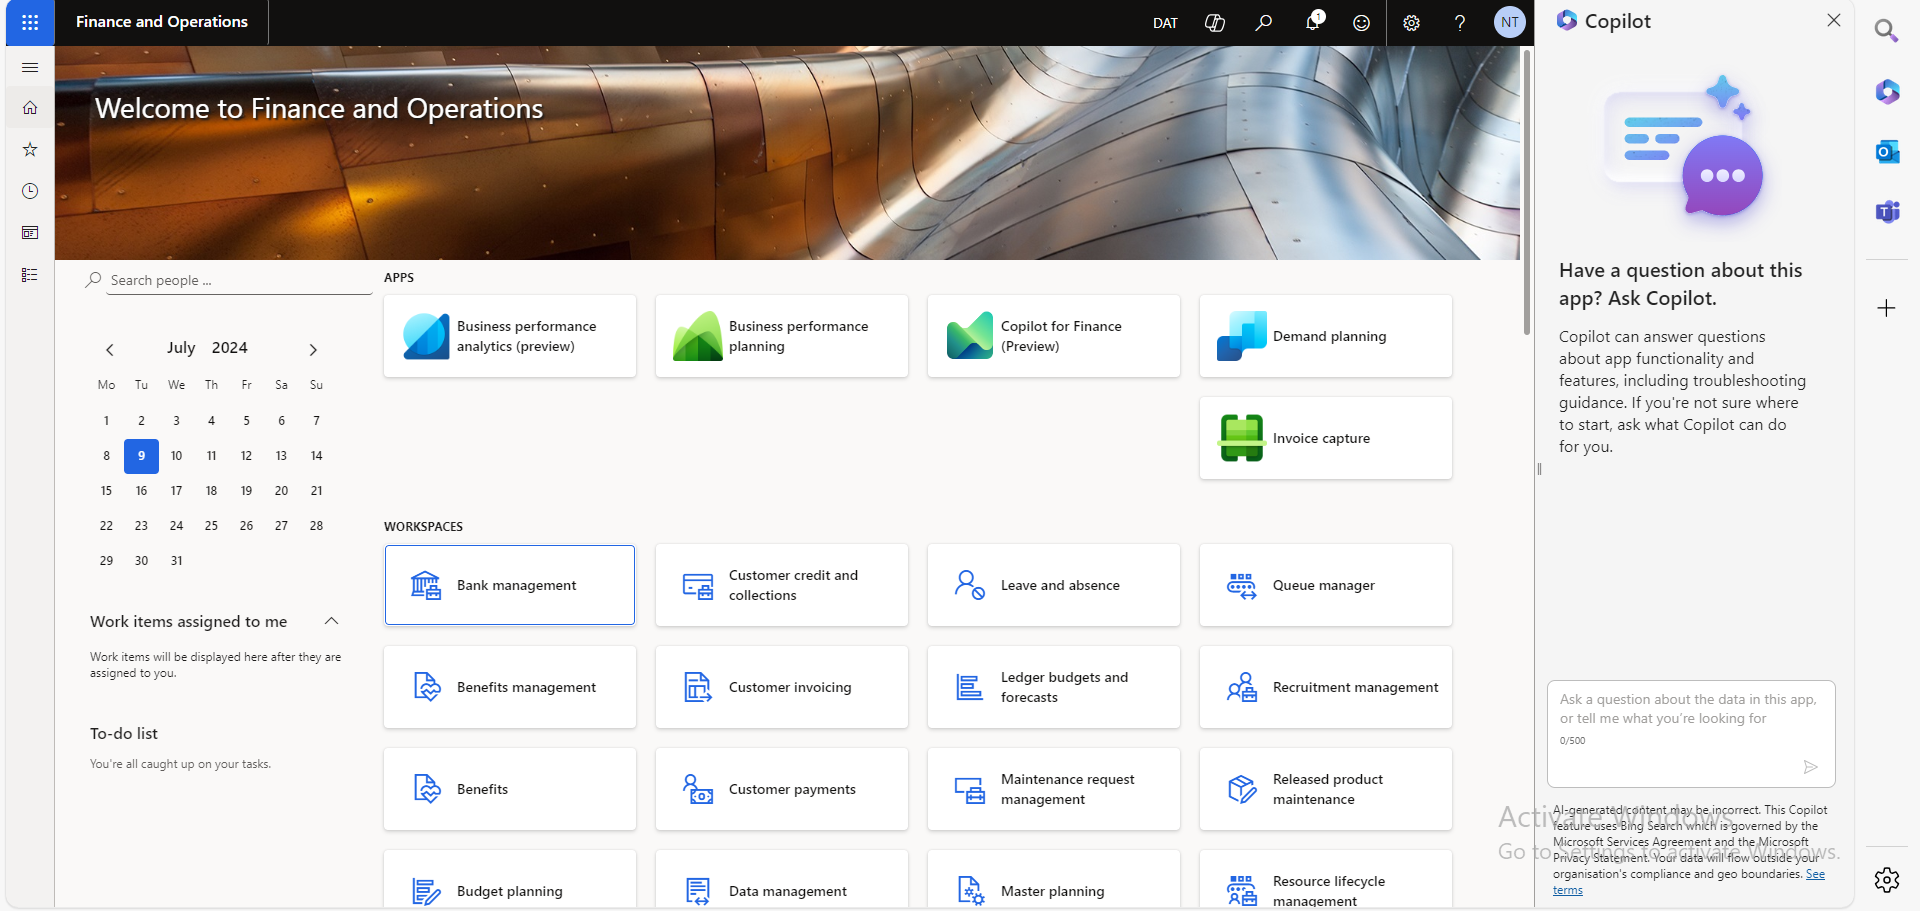This screenshot has height=911, width=1920.
Task: Open the Bank management workspace tile
Action: (x=510, y=585)
